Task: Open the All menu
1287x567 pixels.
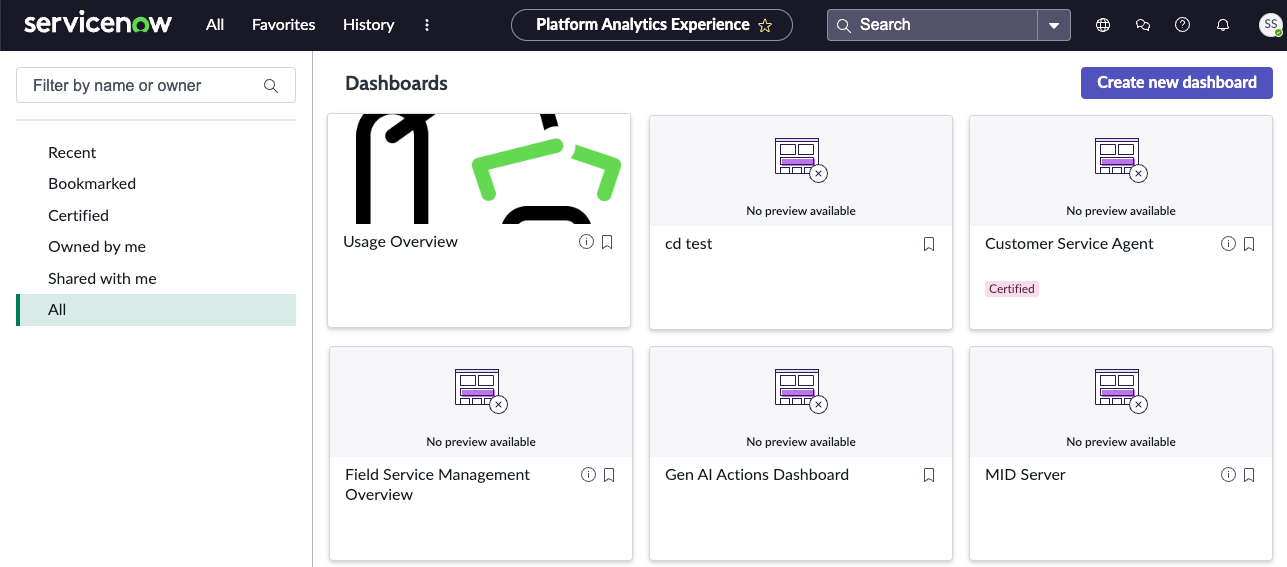Action: 215,25
